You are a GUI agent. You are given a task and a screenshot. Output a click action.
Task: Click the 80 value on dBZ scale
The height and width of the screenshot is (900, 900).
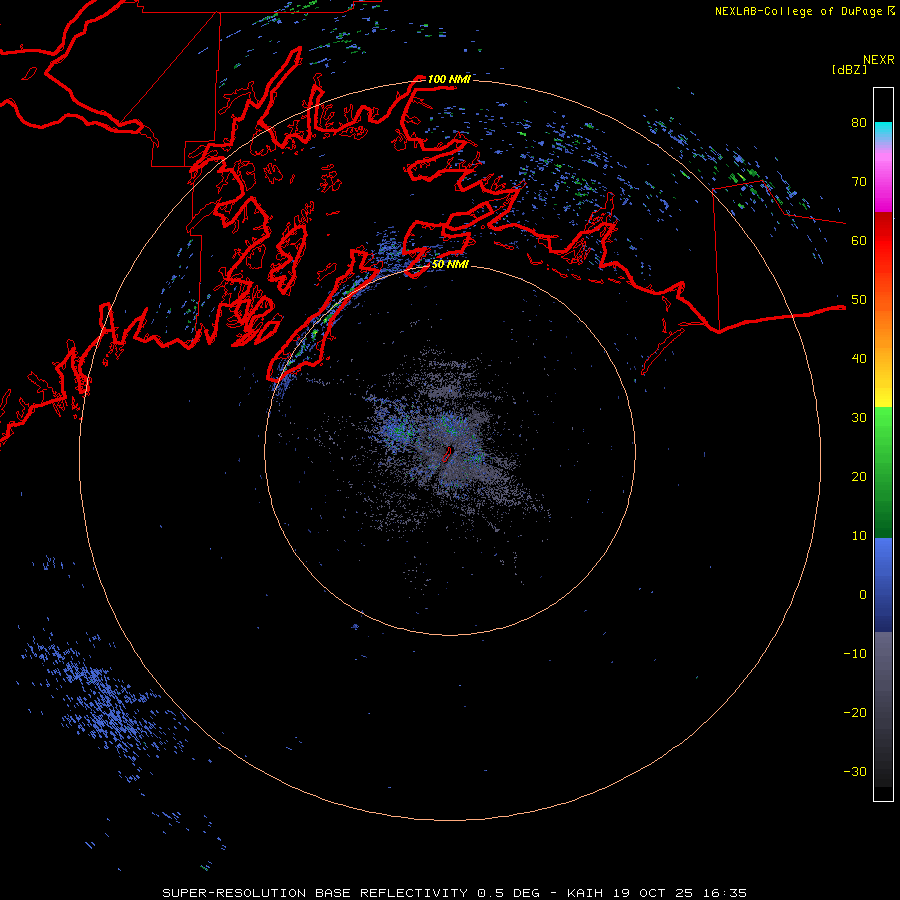click(x=859, y=122)
